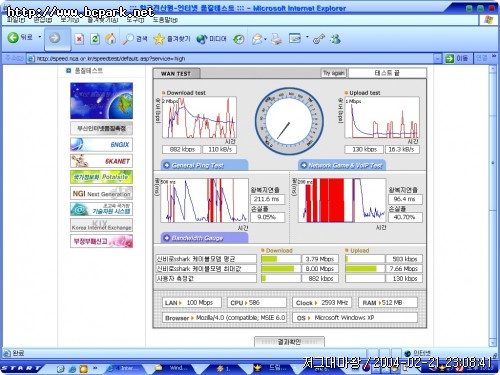Switch to the Internet Explorer taskbar button
This screenshot has height=375, width=500.
point(124,368)
